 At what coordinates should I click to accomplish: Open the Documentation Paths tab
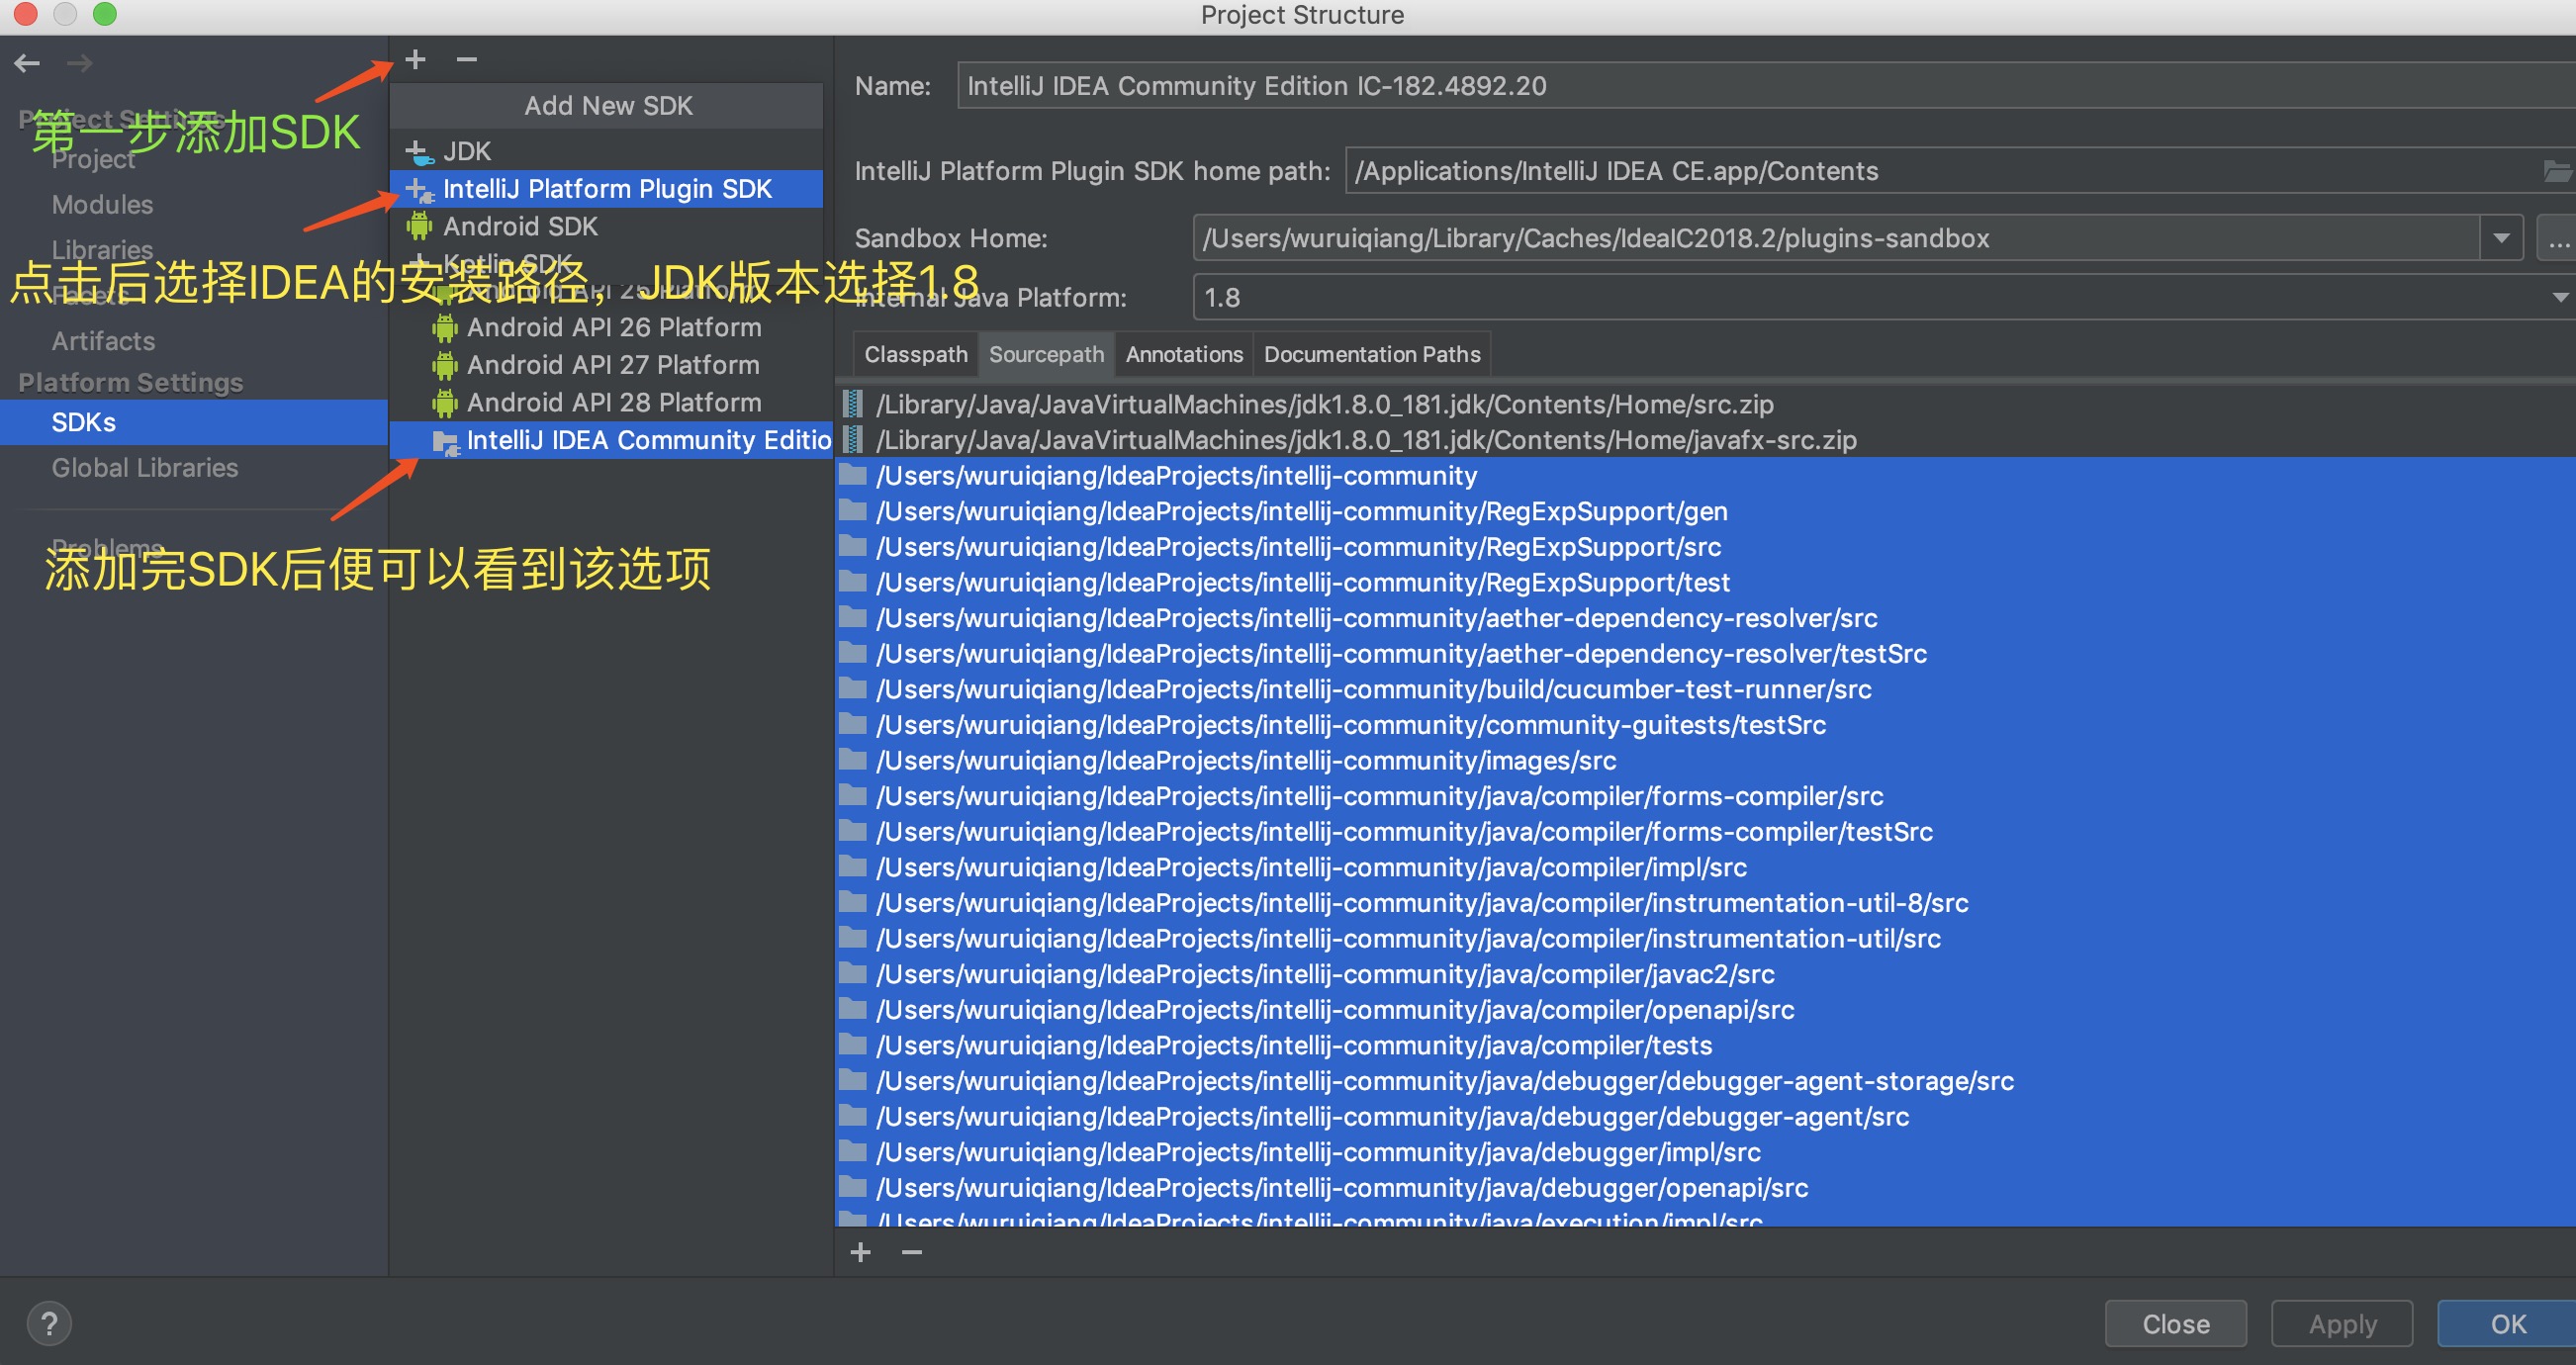tap(1371, 353)
